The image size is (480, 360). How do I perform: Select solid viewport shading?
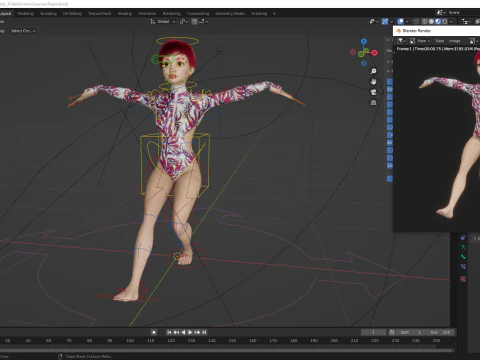[431, 21]
